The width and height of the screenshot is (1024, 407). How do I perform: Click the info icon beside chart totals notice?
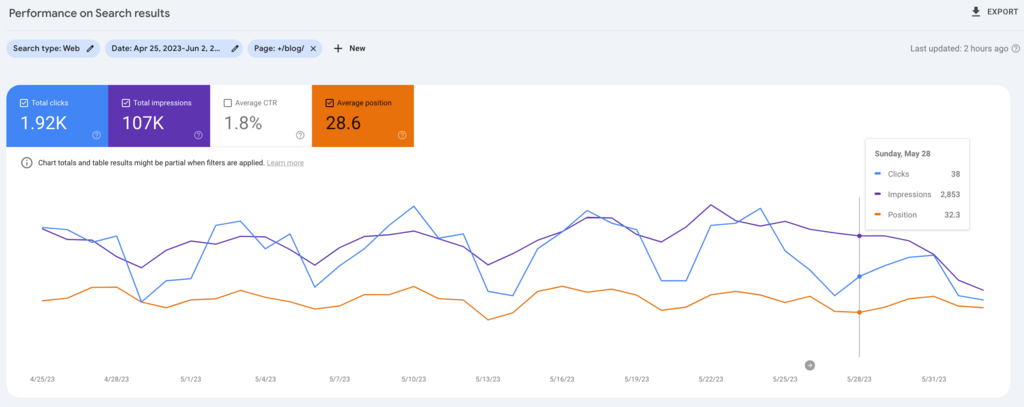click(26, 163)
